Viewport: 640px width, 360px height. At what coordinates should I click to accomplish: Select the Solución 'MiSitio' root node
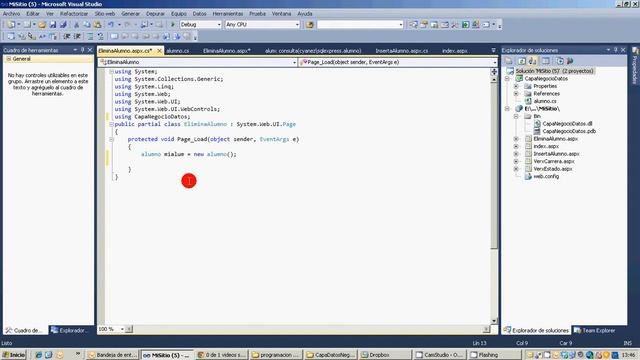[x=554, y=71]
